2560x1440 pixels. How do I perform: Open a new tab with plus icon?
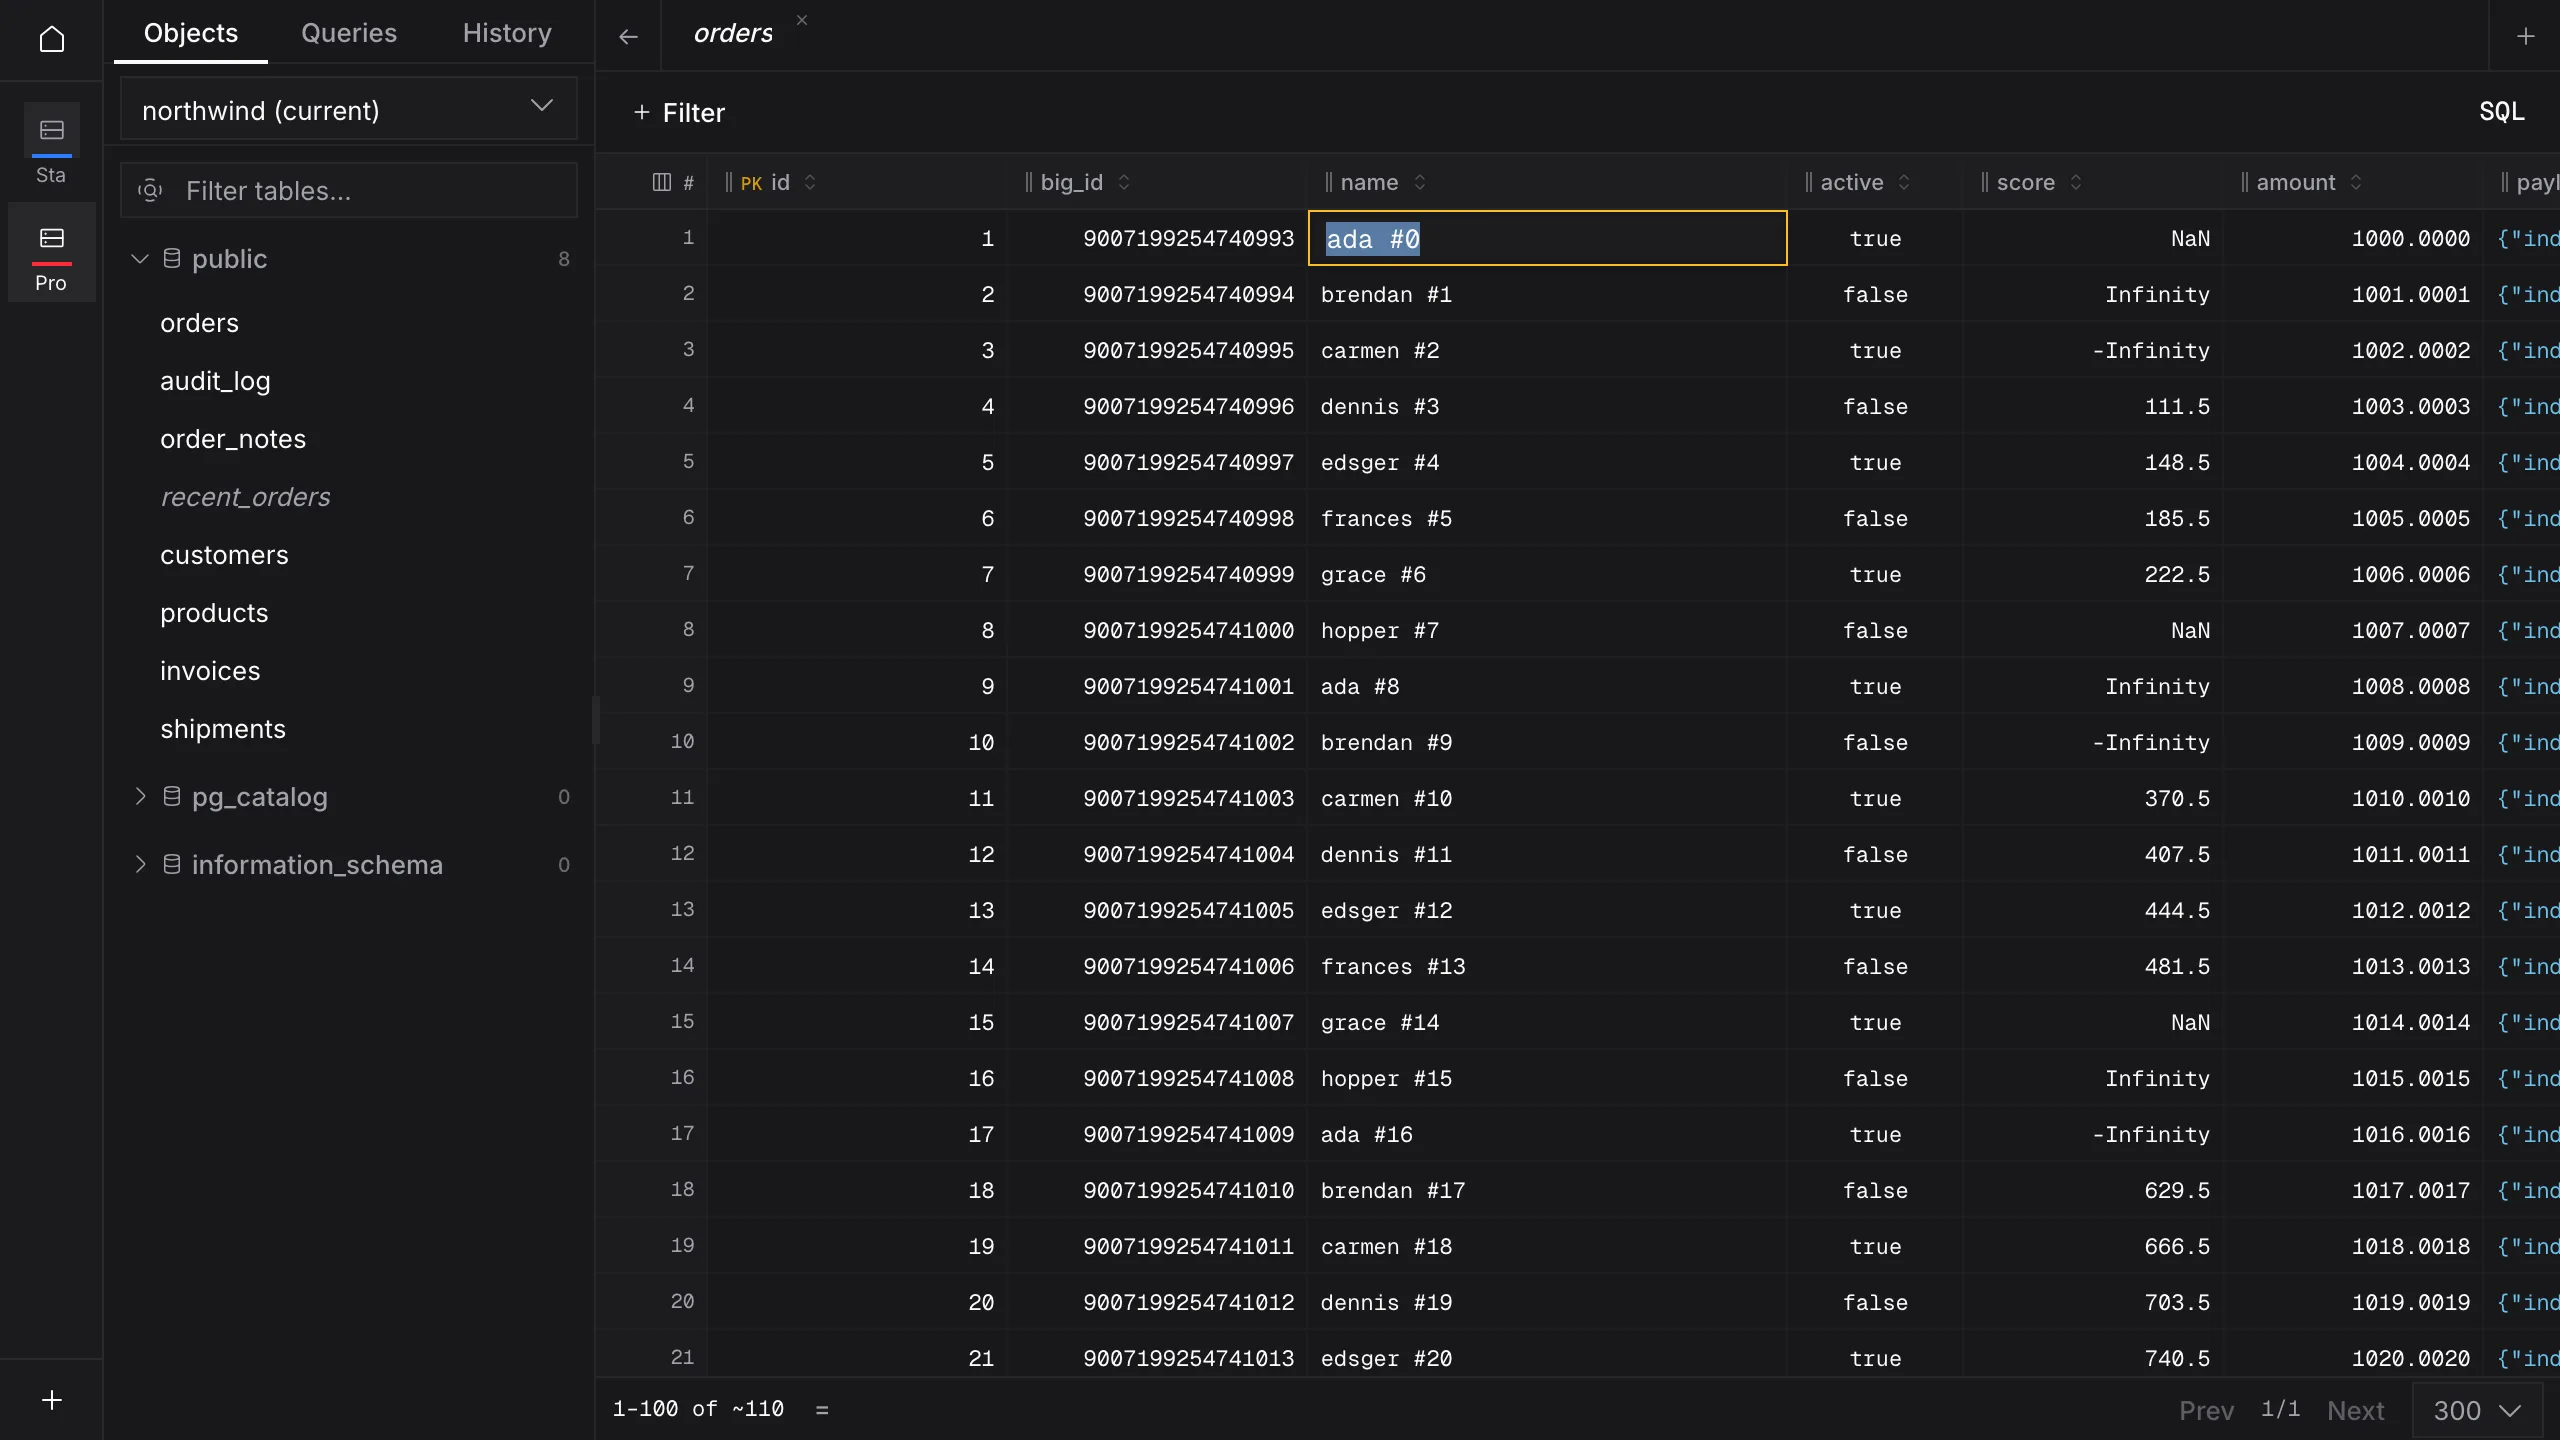click(2526, 37)
